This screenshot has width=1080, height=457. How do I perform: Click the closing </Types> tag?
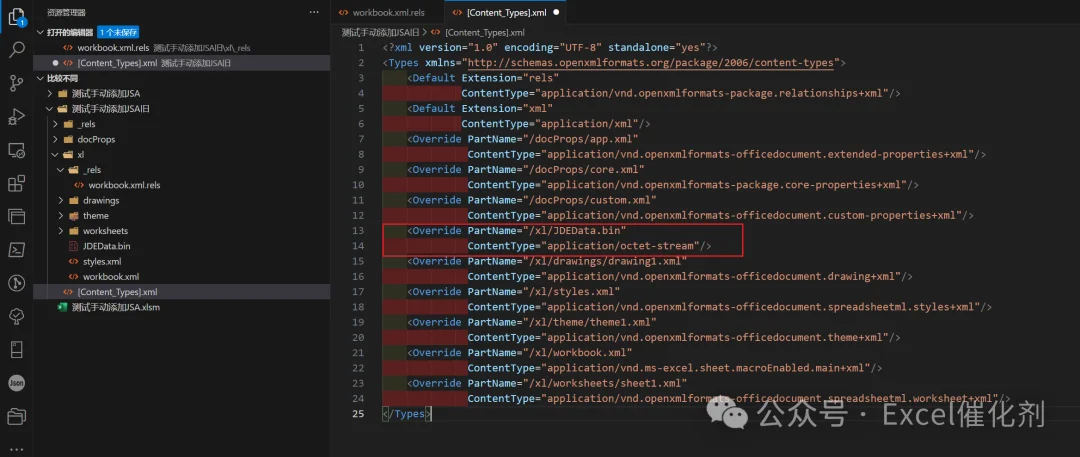click(406, 414)
